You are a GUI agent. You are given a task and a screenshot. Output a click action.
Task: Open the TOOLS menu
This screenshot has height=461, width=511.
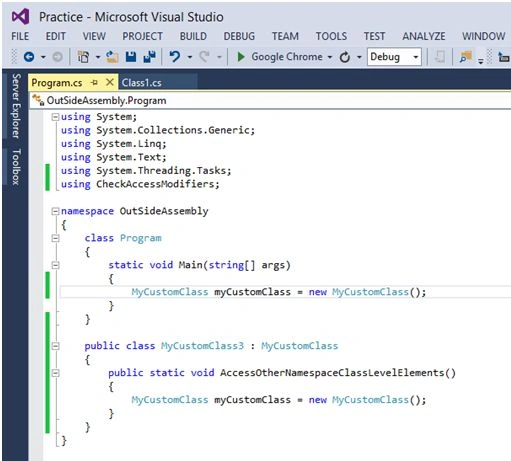[331, 36]
